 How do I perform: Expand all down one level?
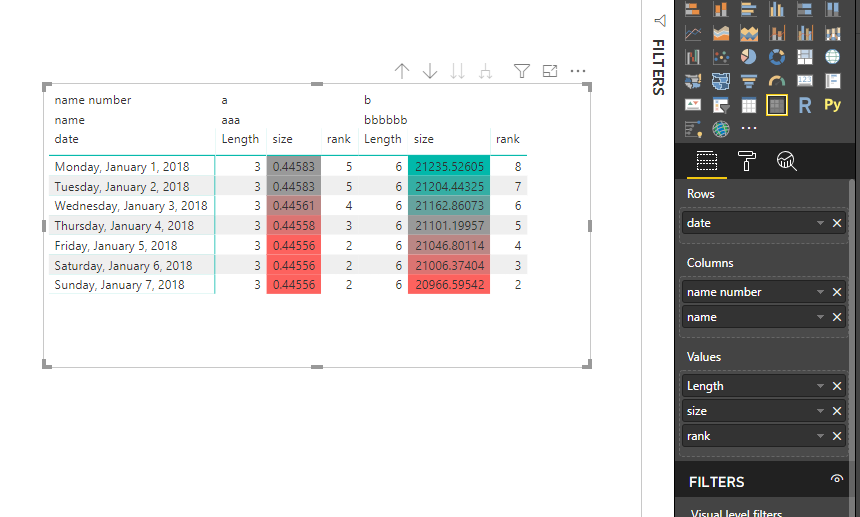[485, 71]
